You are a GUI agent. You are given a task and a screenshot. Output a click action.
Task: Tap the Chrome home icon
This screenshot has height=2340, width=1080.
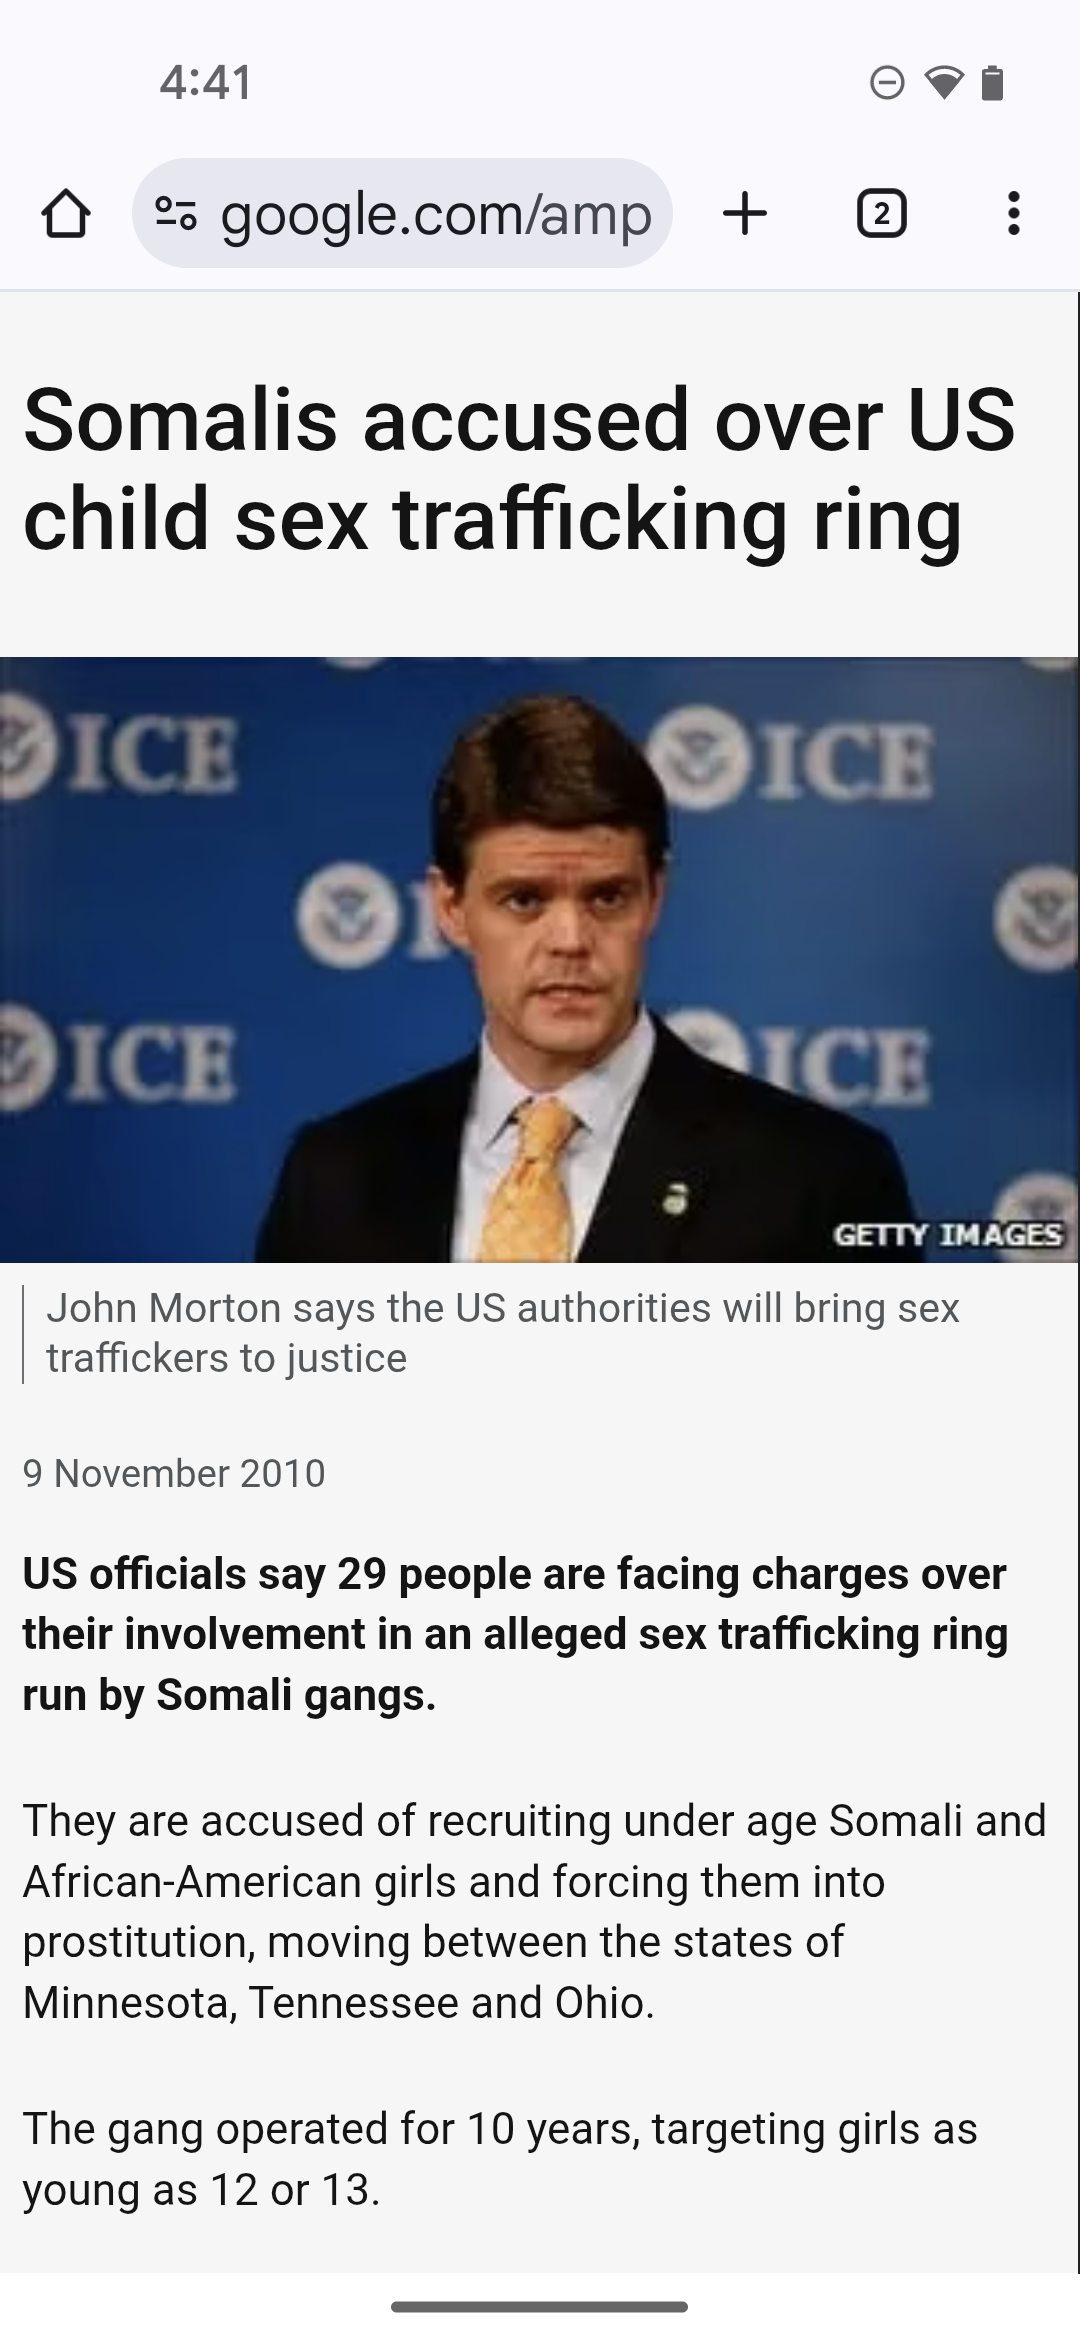[66, 213]
